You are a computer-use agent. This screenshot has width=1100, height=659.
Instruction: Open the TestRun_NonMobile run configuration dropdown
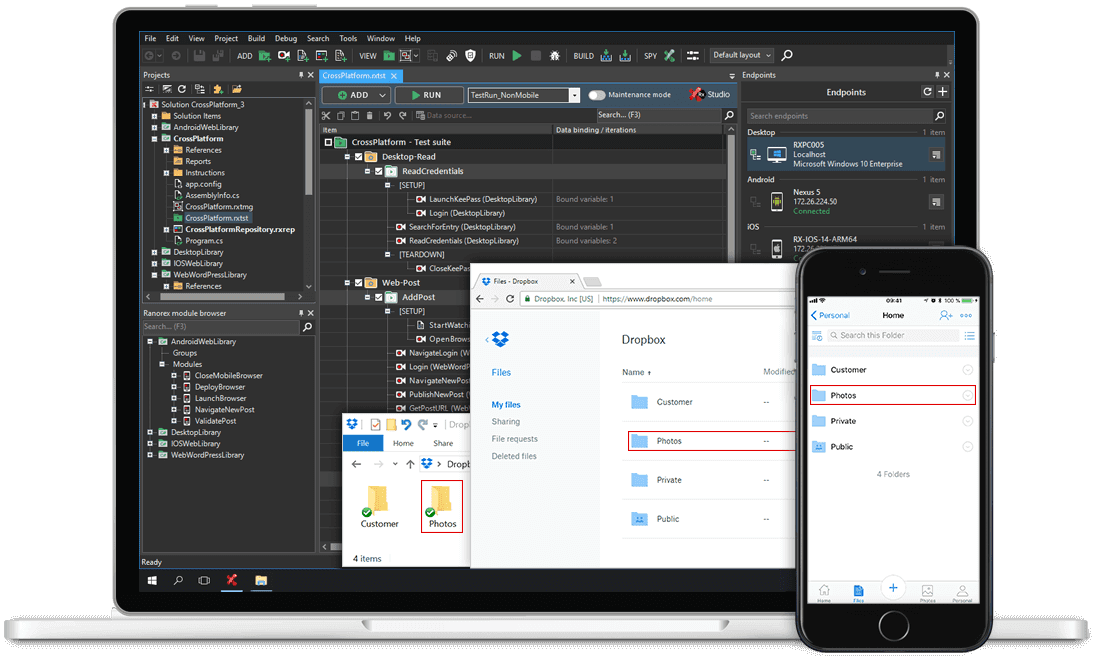[574, 95]
